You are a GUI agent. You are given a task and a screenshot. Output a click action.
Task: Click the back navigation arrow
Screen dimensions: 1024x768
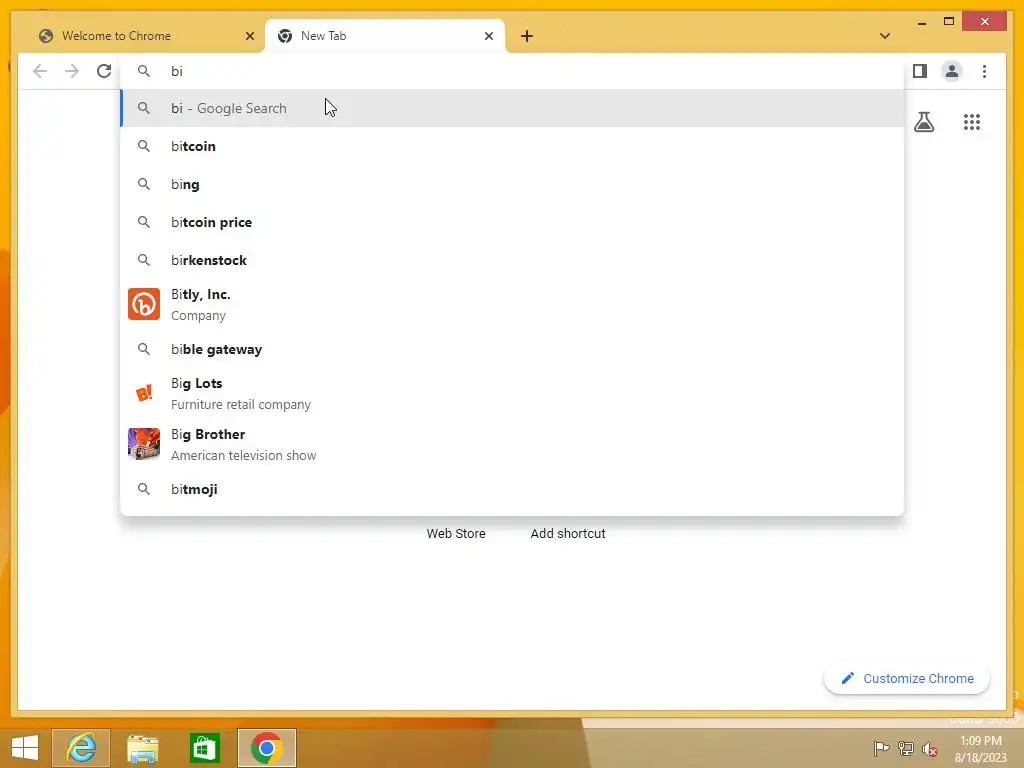coord(40,71)
